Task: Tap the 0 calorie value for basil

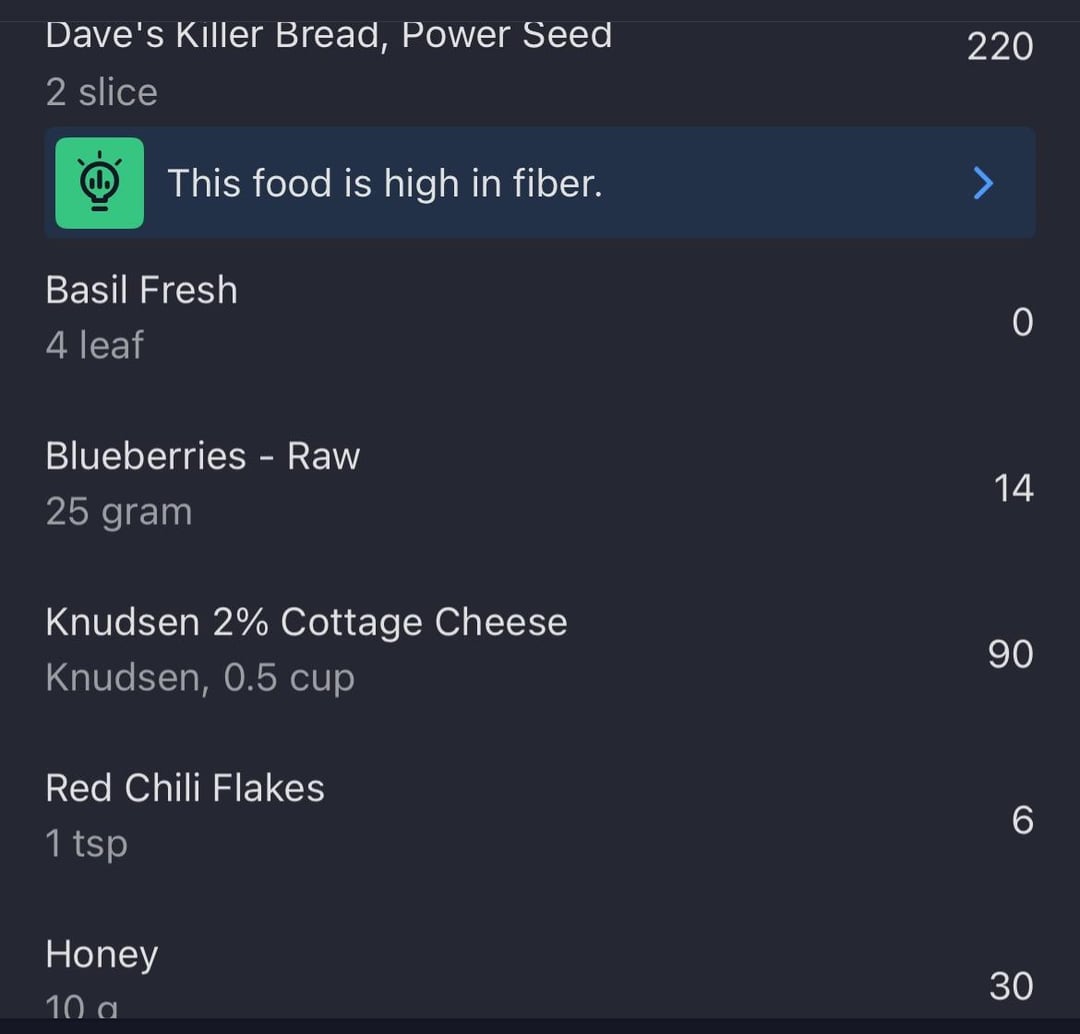Action: click(1023, 322)
